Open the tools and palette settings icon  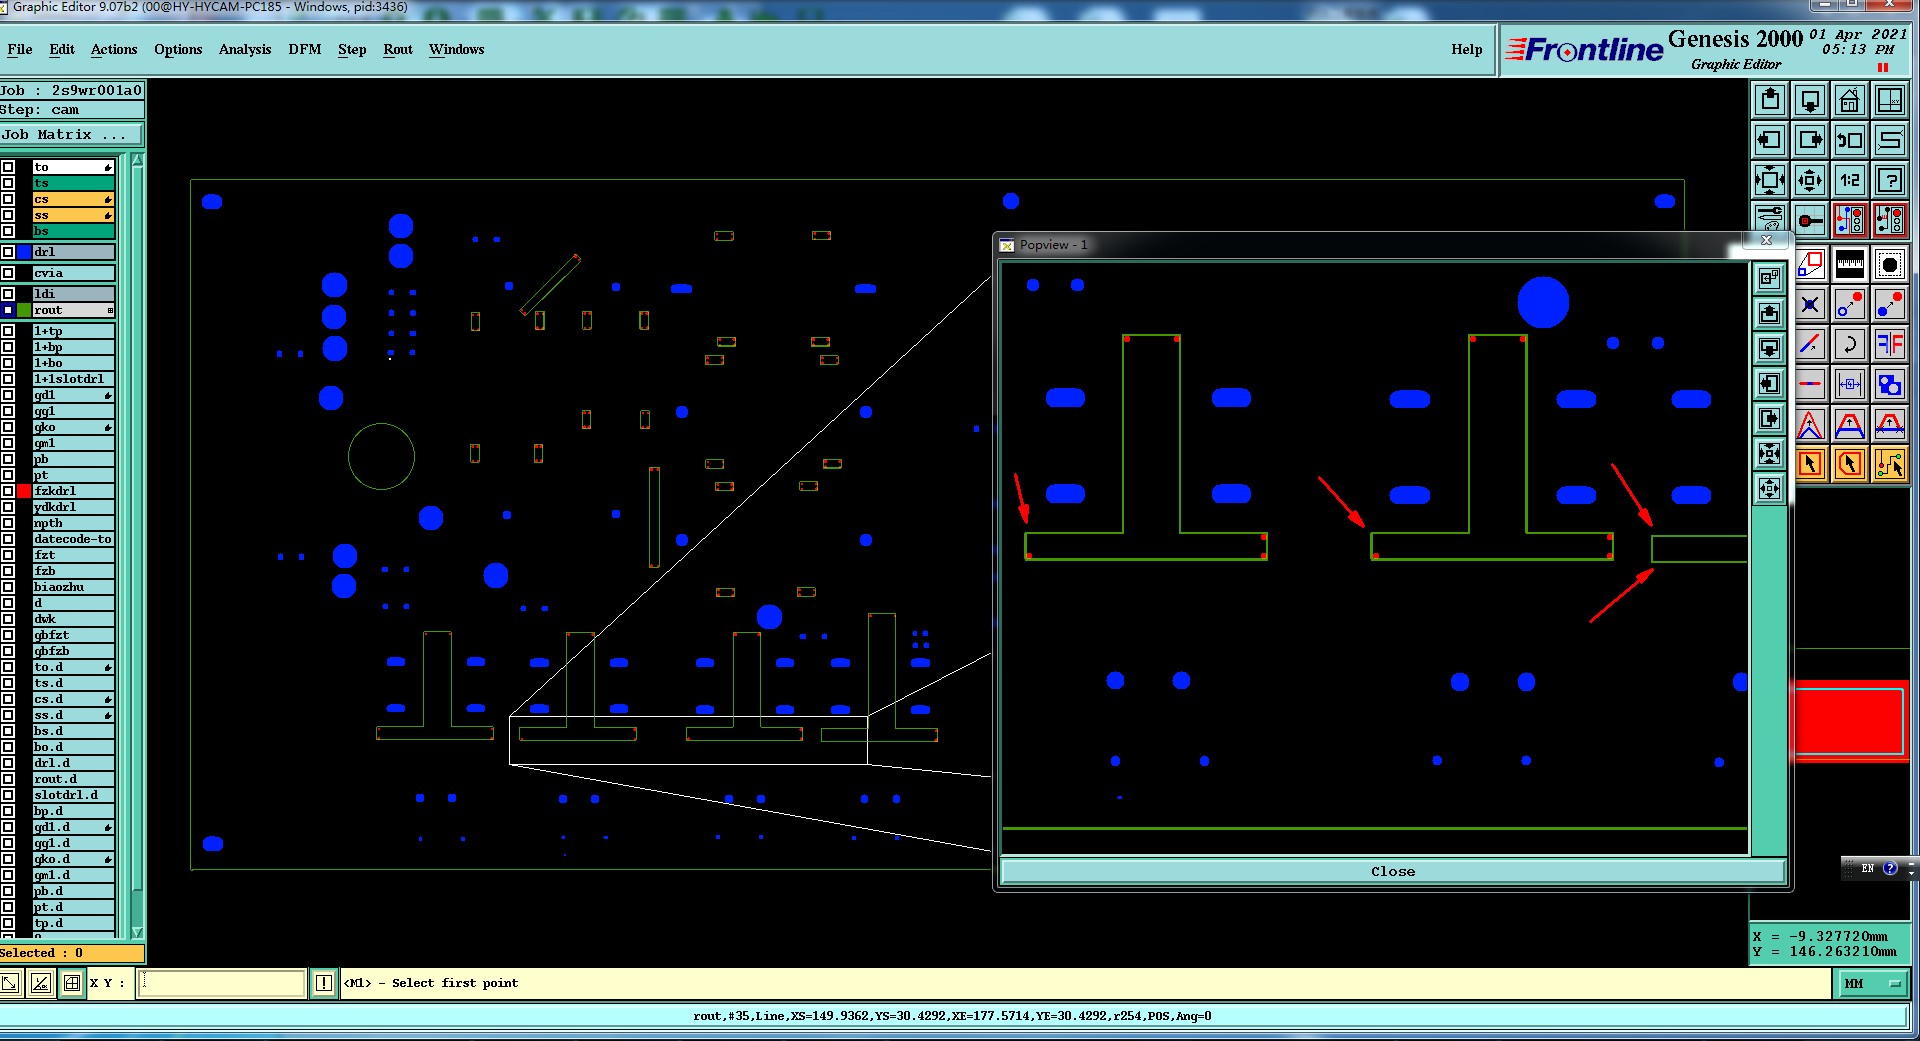tap(1770, 218)
